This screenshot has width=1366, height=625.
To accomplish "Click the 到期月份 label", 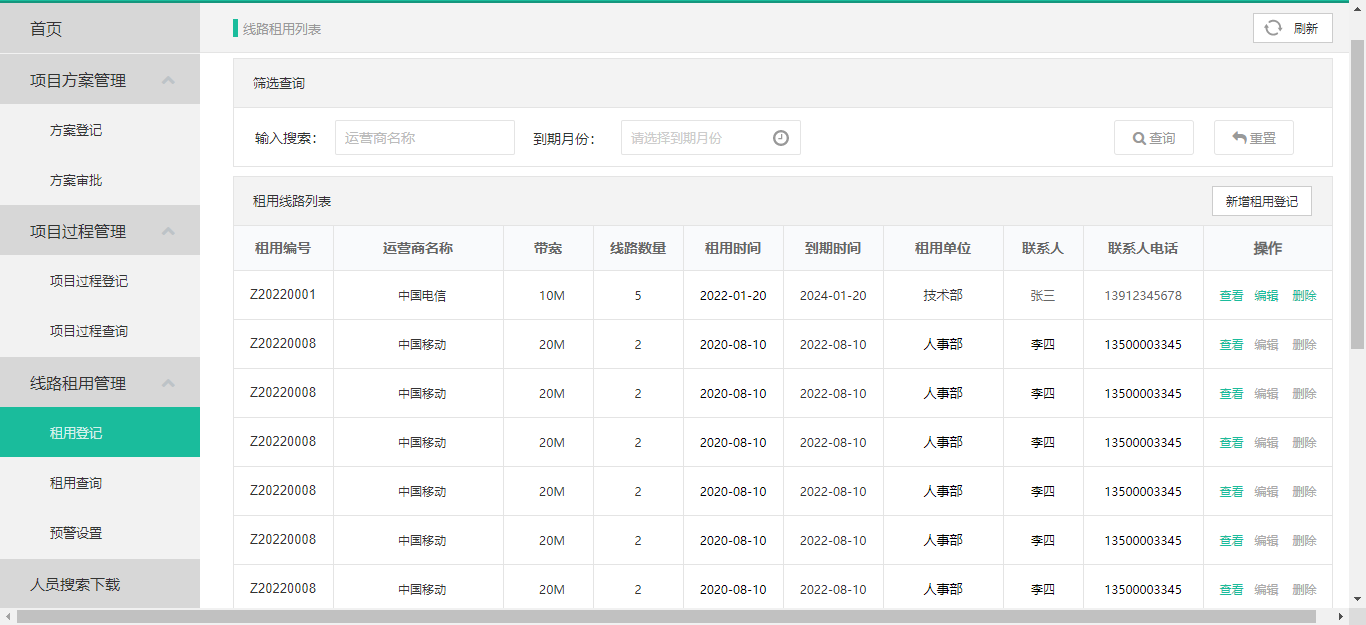I will pyautogui.click(x=564, y=138).
